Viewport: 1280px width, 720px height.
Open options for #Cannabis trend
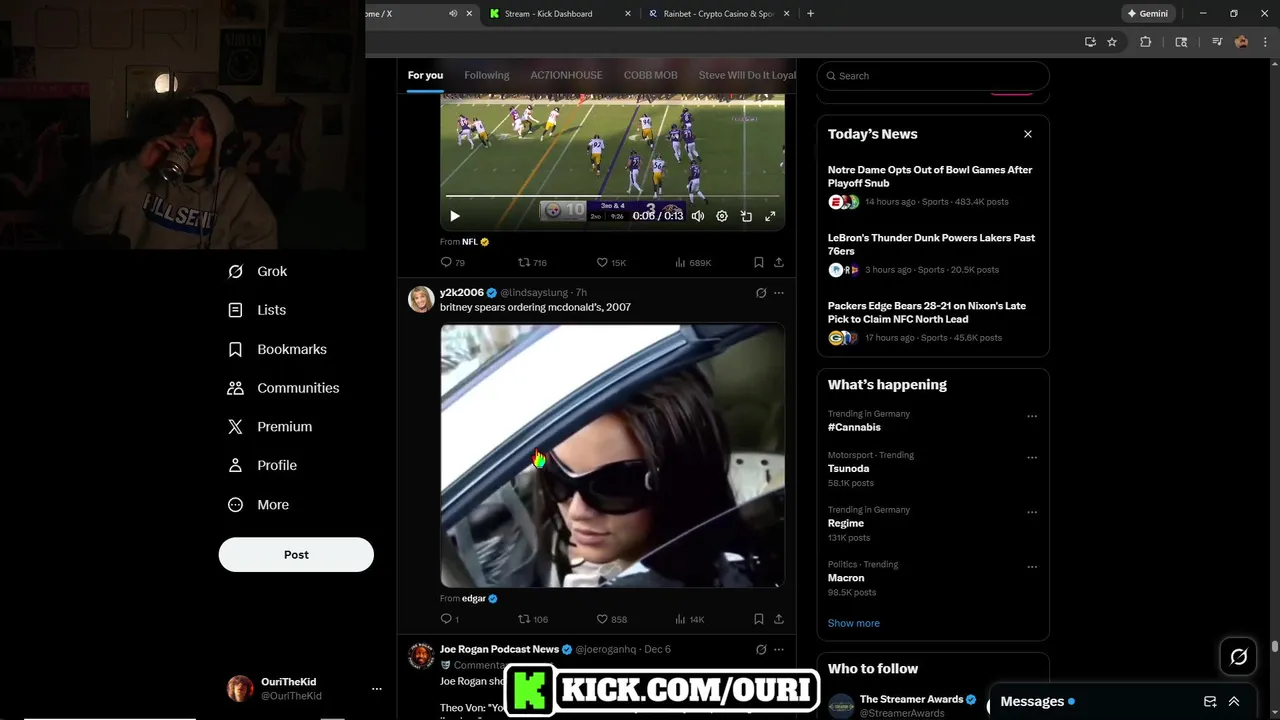pyautogui.click(x=1032, y=416)
